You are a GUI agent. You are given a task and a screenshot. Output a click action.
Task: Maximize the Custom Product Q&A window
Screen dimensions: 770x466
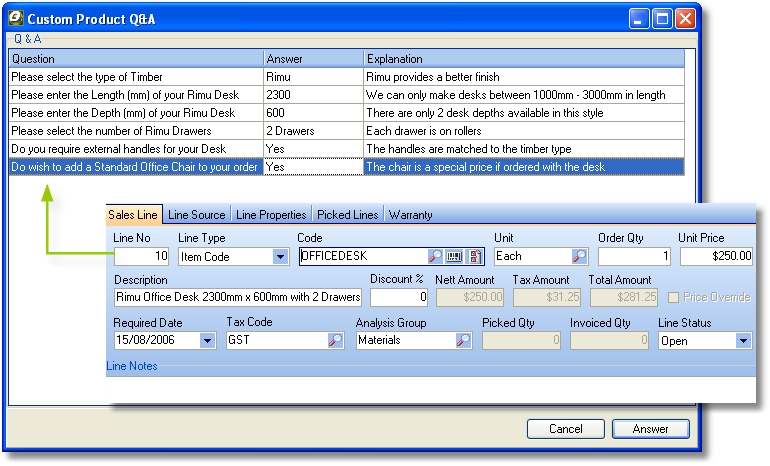tap(662, 18)
